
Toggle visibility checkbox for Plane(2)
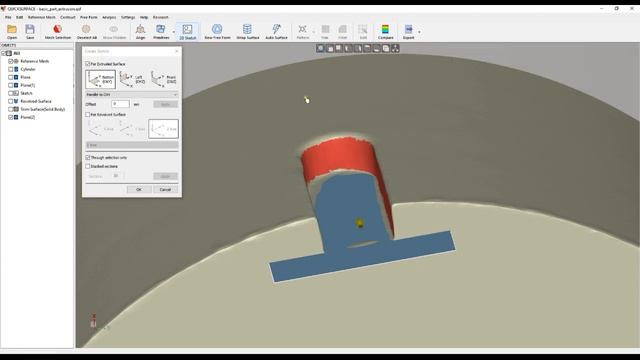(x=11, y=117)
